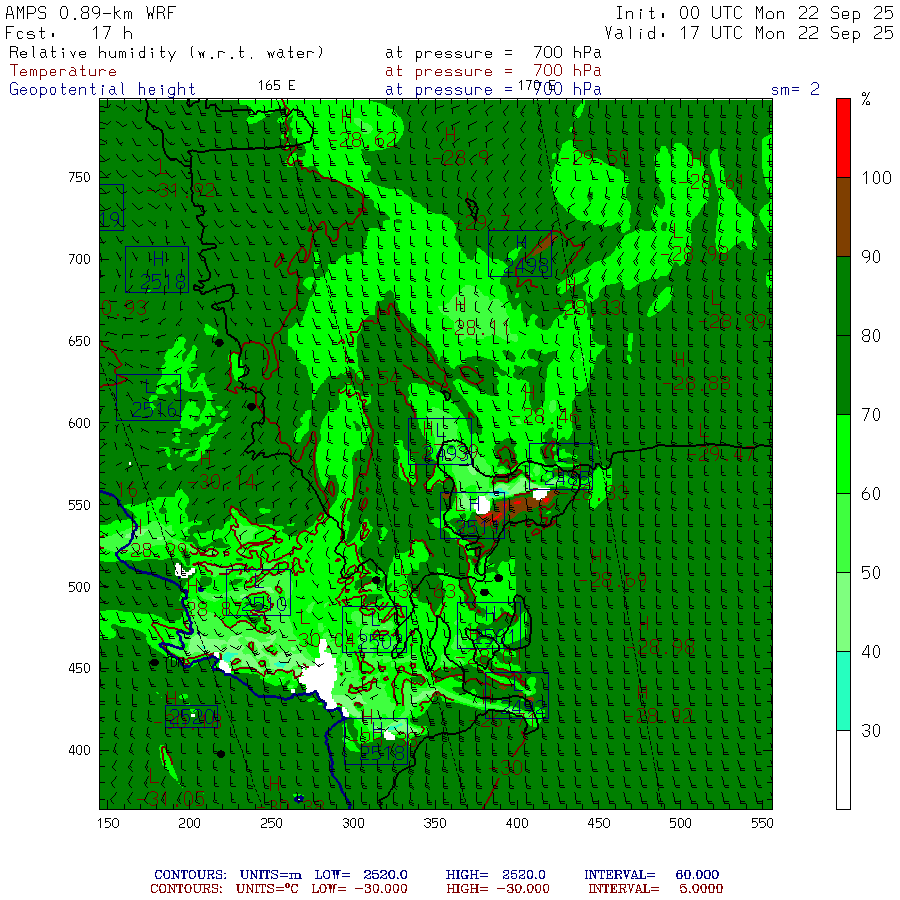Image resolution: width=900 pixels, height=900 pixels.
Task: Click the blue 'Geopotential height' legend label
Action: point(102,90)
